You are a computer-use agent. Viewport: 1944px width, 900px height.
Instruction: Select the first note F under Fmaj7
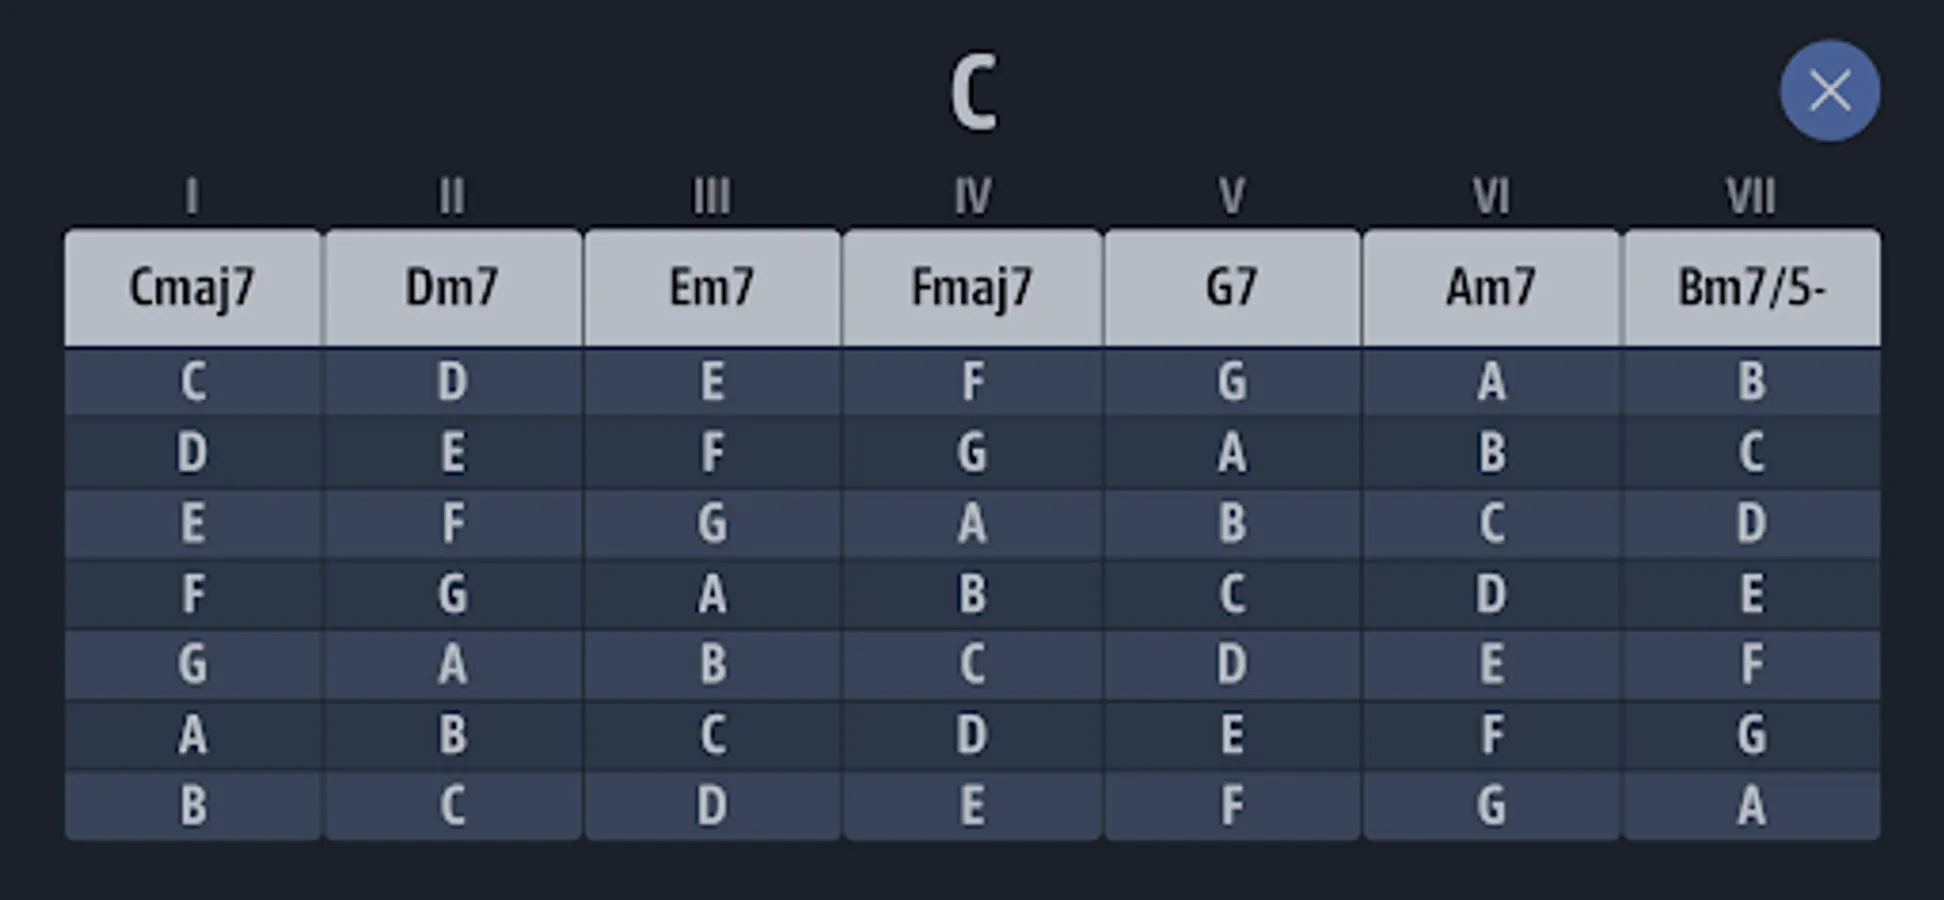pos(972,382)
